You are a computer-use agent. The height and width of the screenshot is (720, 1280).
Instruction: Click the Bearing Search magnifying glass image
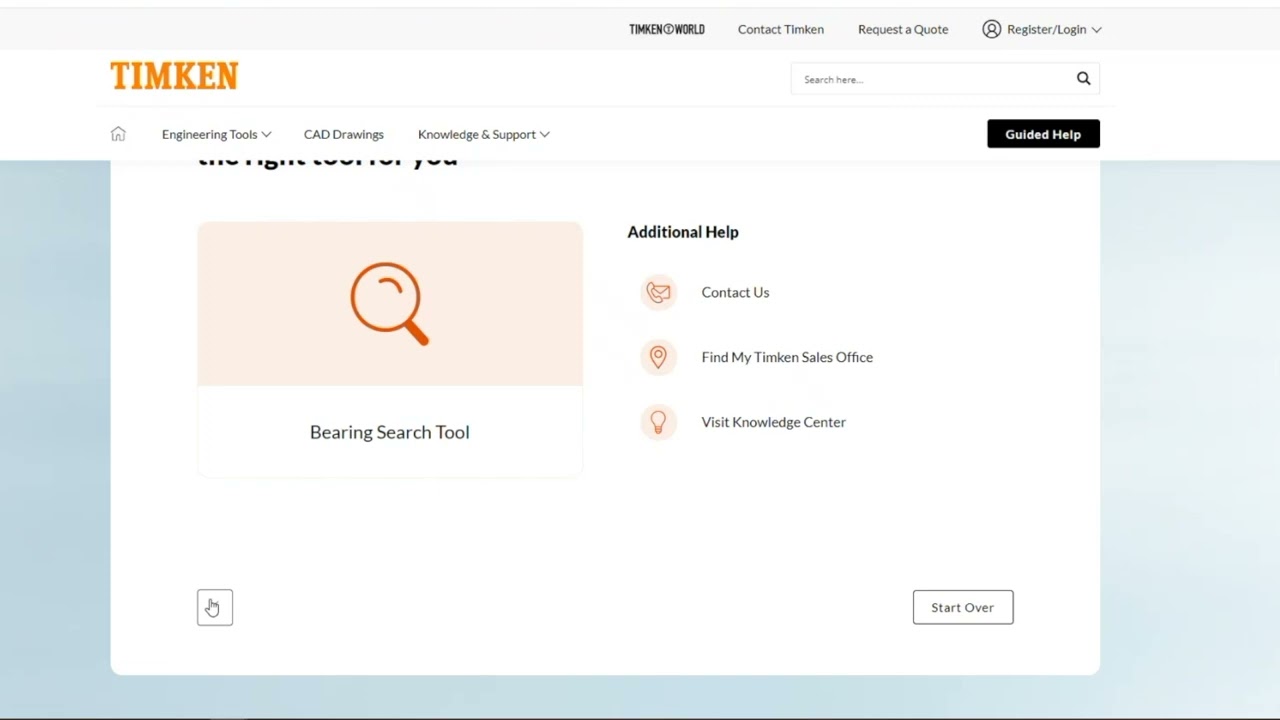pyautogui.click(x=390, y=304)
